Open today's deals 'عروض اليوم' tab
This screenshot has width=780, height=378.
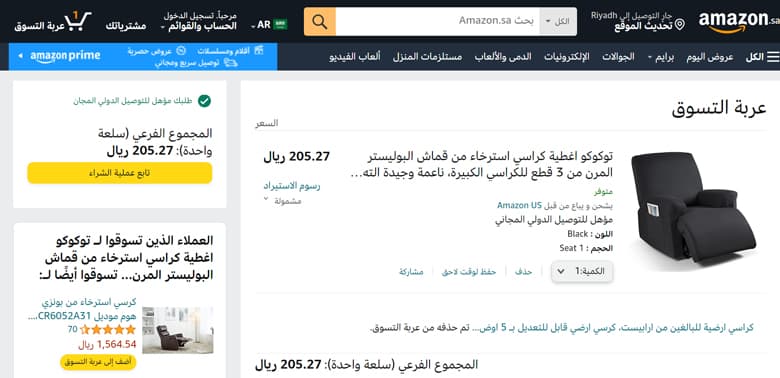(710, 57)
